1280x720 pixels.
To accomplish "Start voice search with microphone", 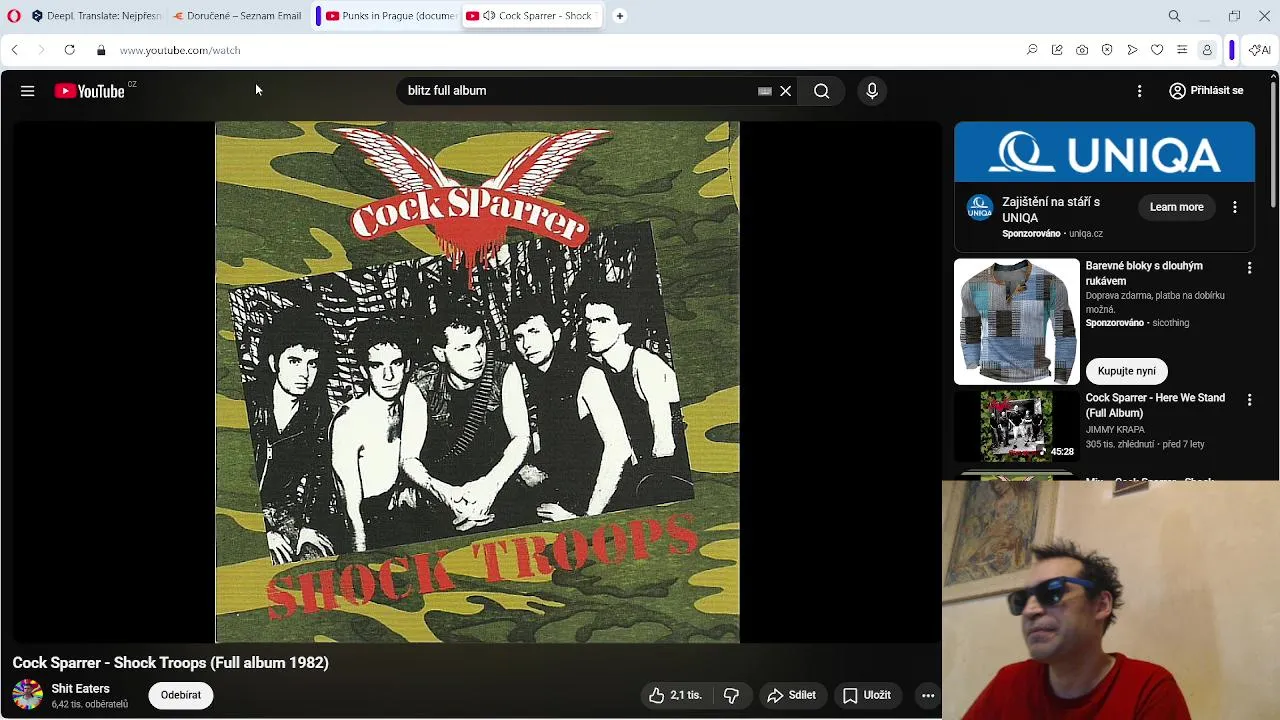I will click(872, 91).
